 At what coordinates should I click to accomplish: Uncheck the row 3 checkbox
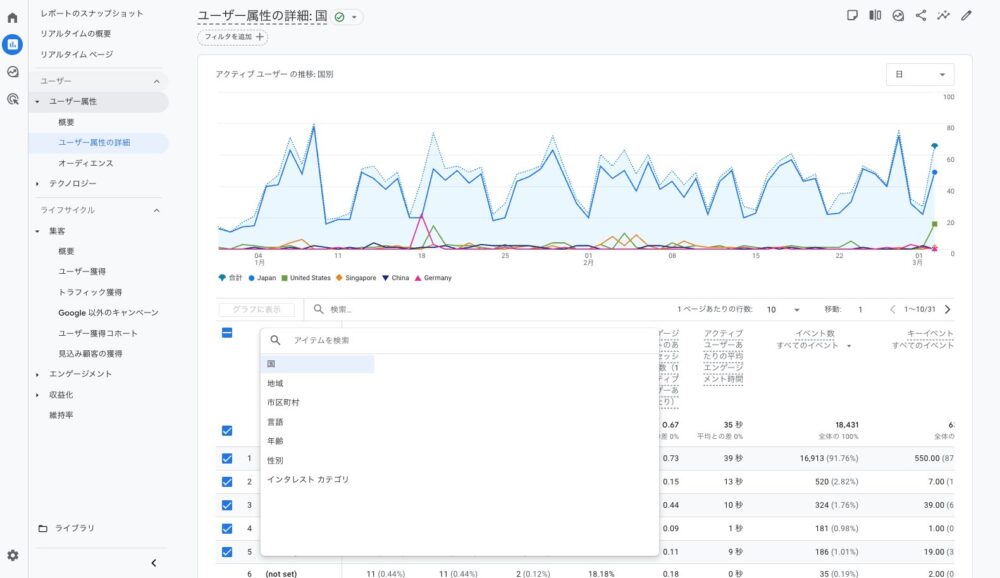(227, 505)
